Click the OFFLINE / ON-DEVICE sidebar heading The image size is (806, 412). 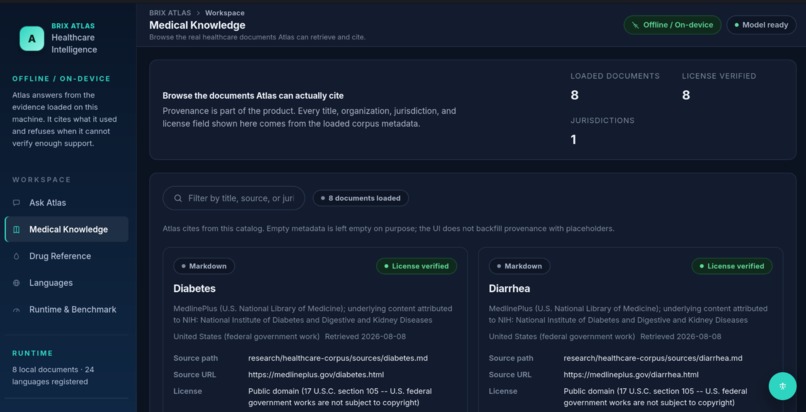(x=61, y=79)
